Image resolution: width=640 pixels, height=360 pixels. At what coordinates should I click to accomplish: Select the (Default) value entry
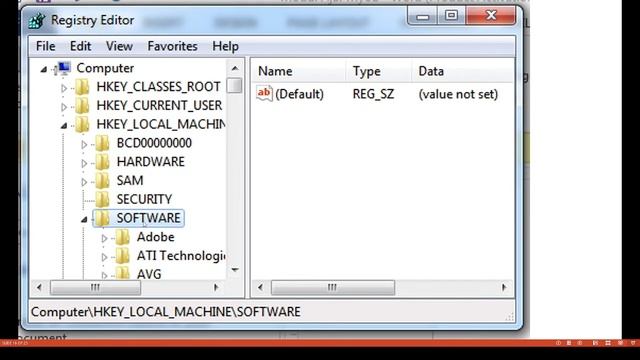click(x=299, y=94)
